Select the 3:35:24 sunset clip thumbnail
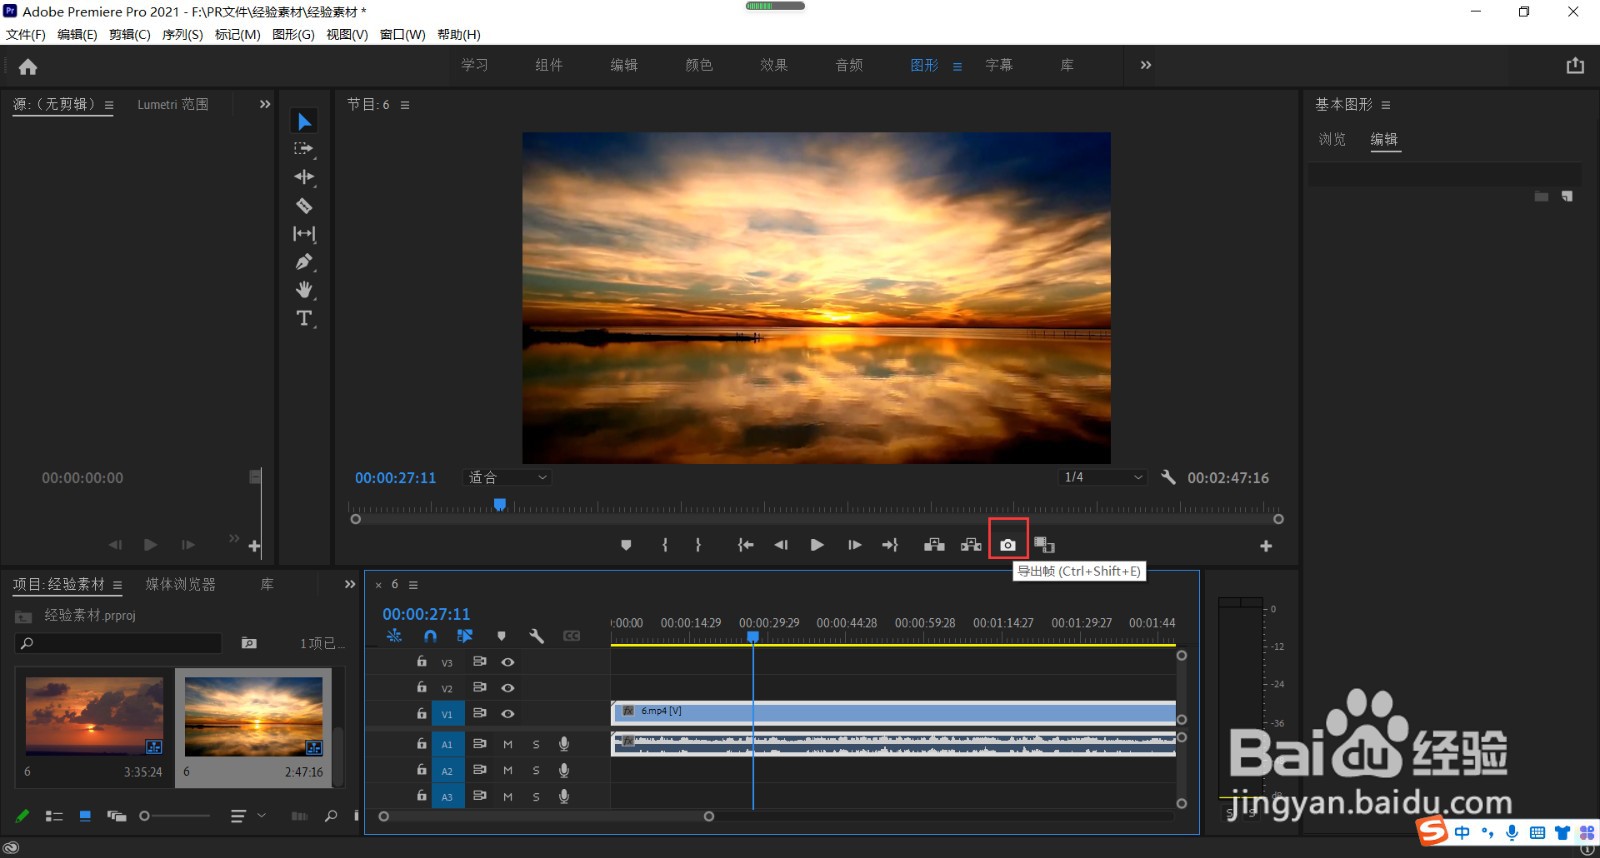Image resolution: width=1600 pixels, height=858 pixels. click(x=94, y=716)
